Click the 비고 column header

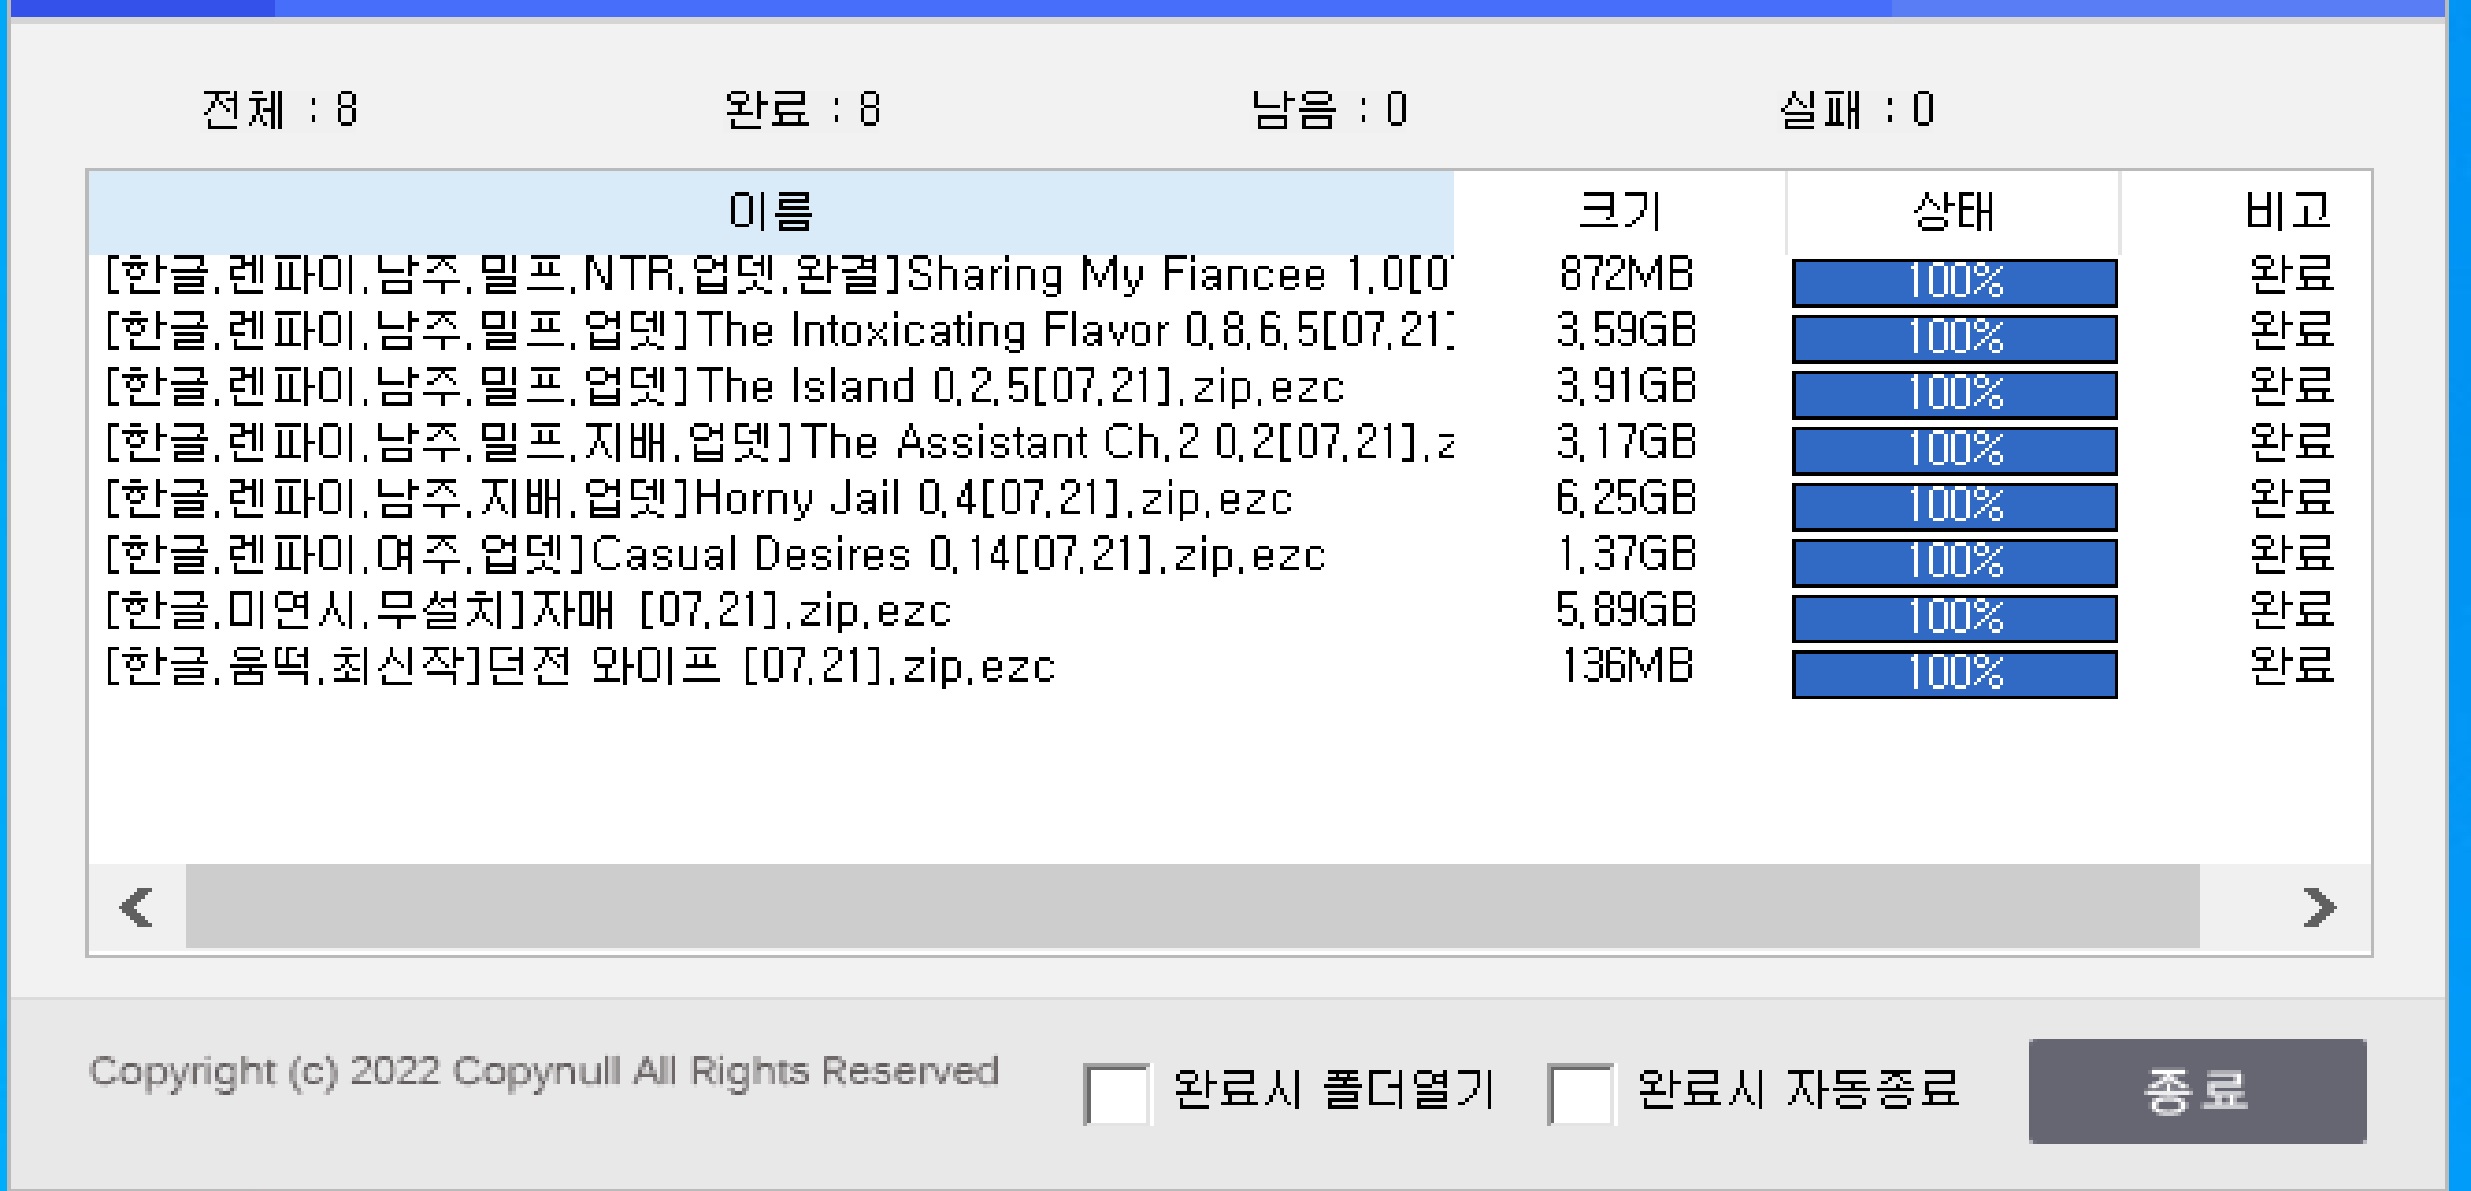[2286, 211]
